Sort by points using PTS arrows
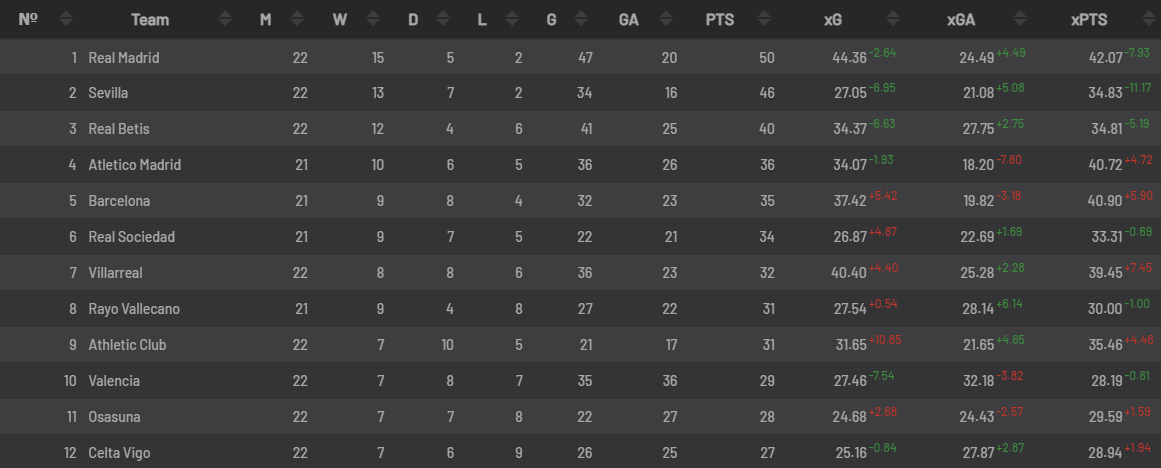 [764, 20]
